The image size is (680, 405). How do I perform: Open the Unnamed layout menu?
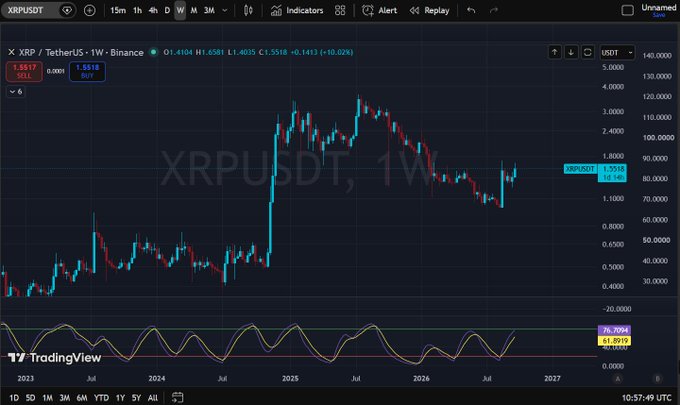(x=658, y=10)
